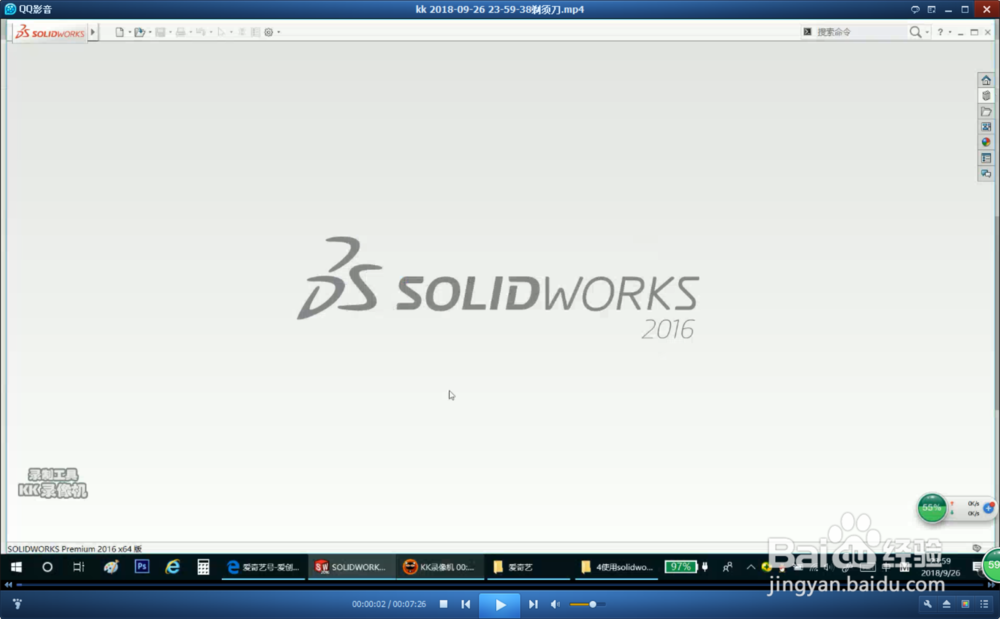Click the eject open-file icon in player
The height and width of the screenshot is (619, 1000).
pyautogui.click(x=946, y=604)
